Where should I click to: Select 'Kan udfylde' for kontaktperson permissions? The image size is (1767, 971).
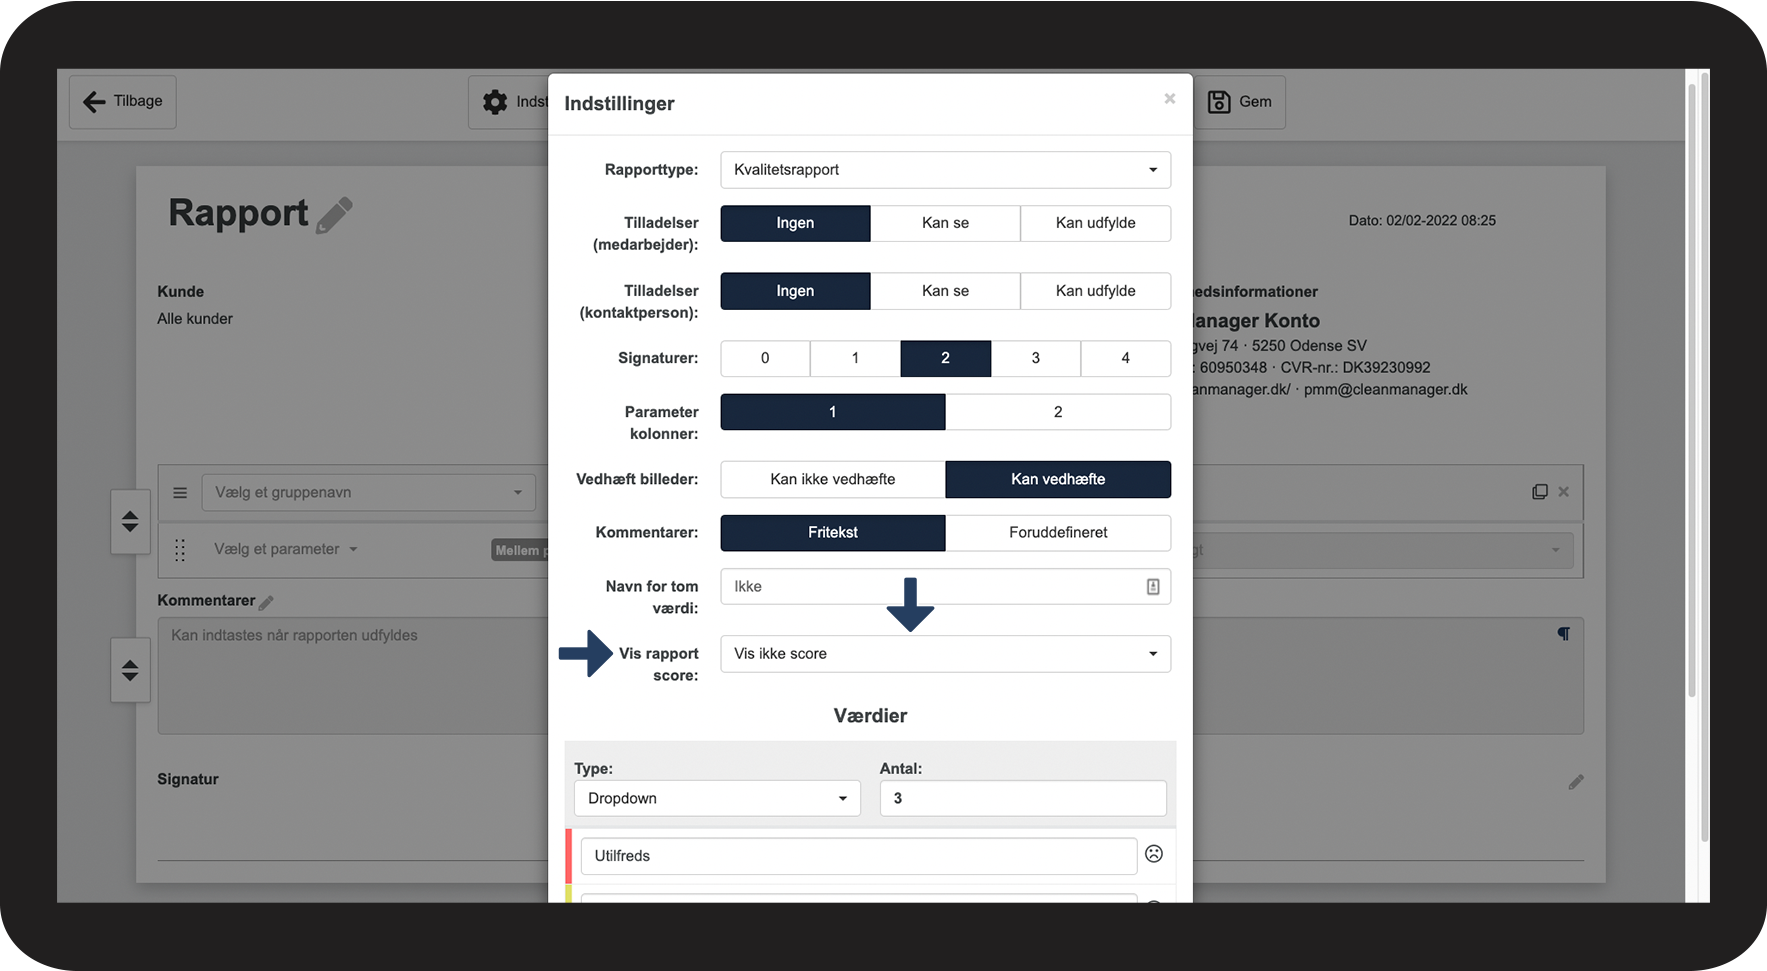pos(1095,291)
